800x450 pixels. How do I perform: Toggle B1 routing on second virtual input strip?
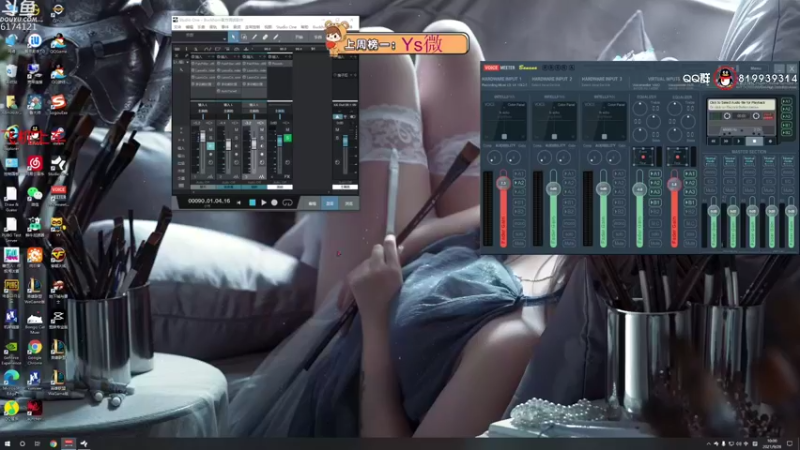[690, 202]
